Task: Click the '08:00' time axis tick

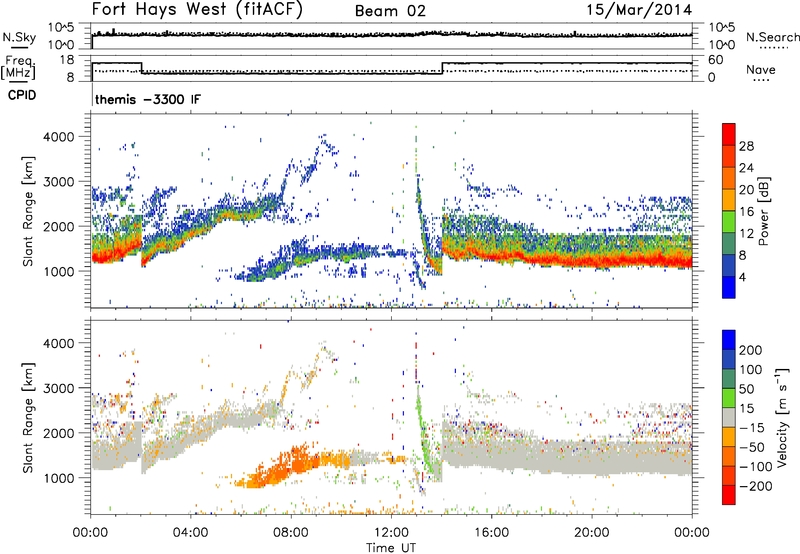Action: (291, 533)
